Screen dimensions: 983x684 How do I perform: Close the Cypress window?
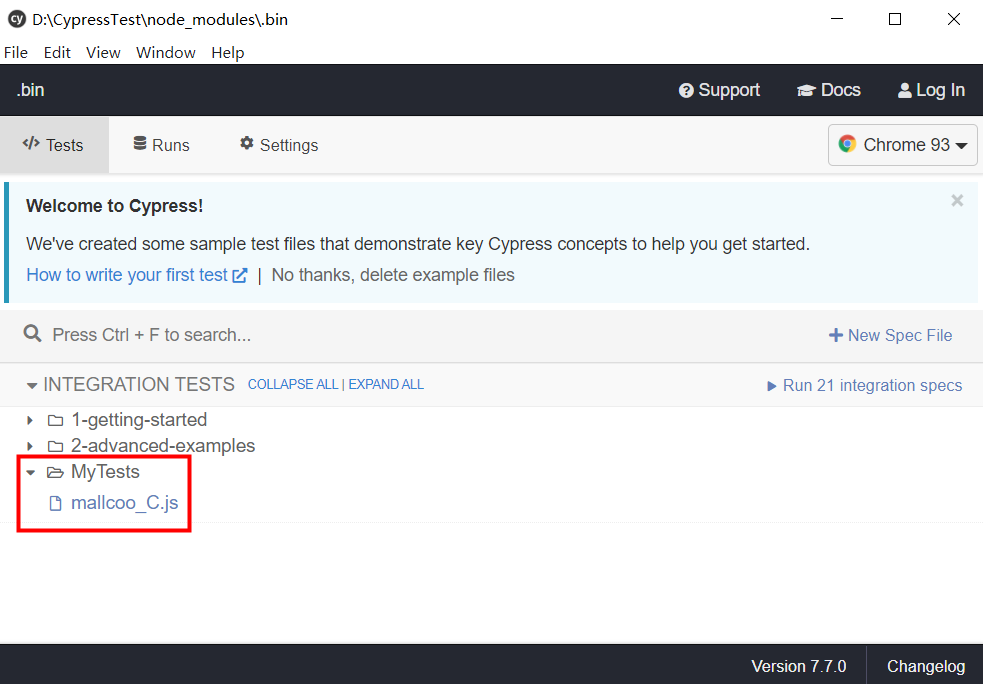(954, 19)
